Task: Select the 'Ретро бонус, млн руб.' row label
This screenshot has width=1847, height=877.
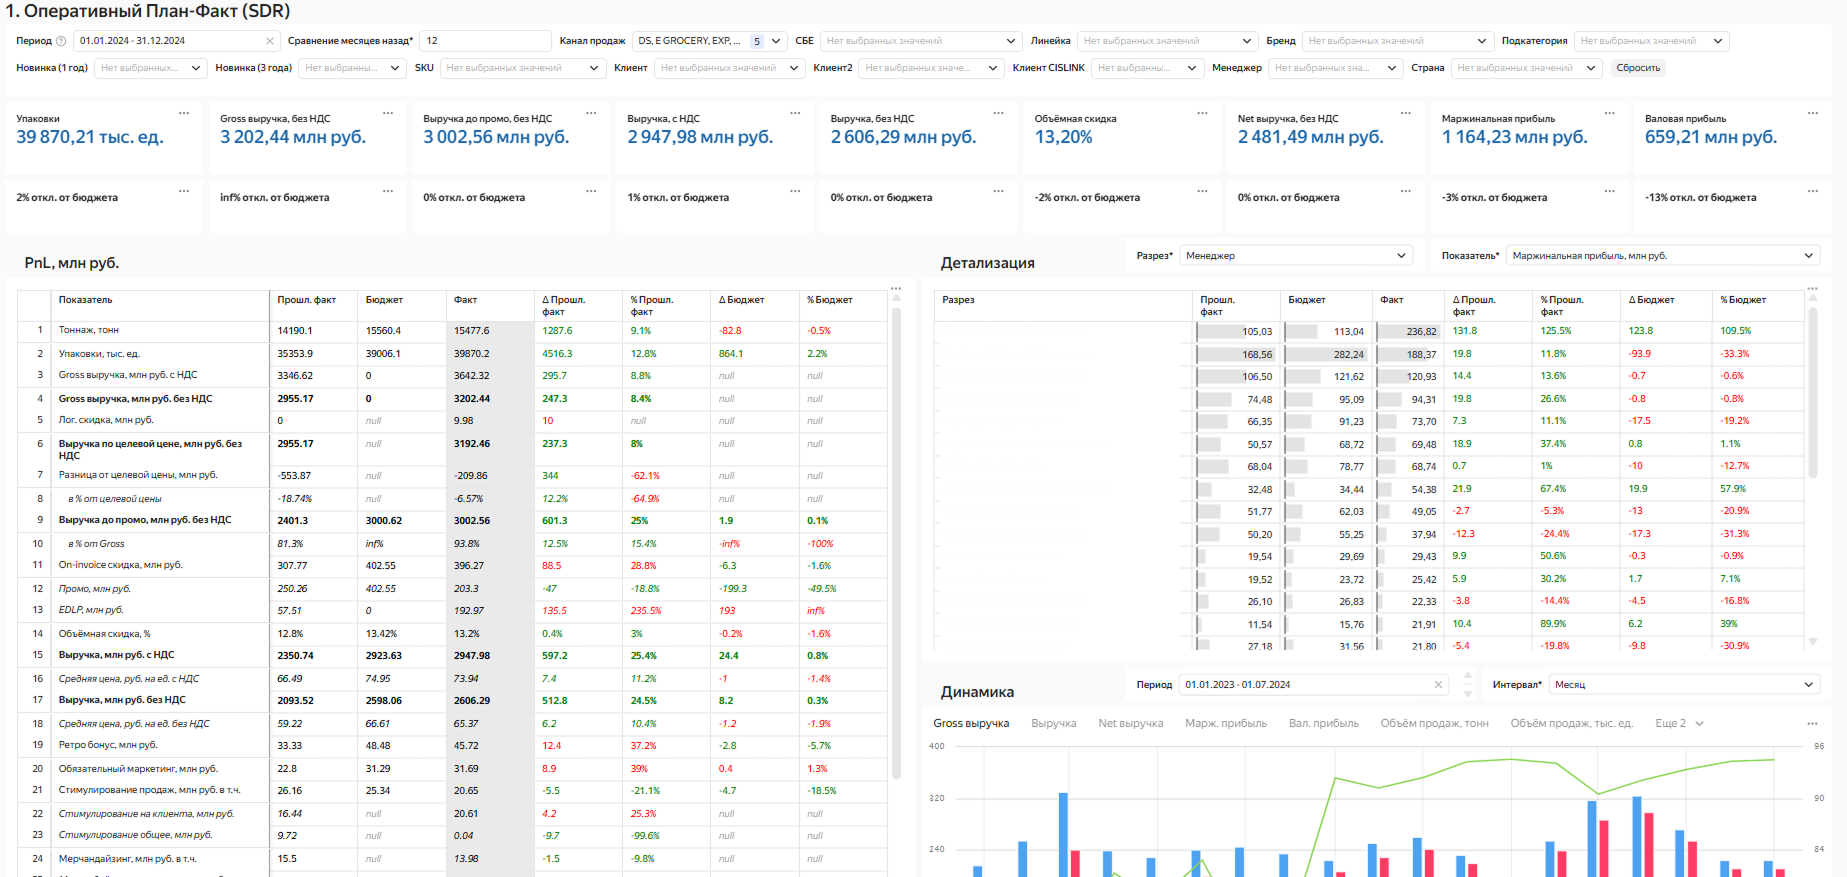Action: [x=108, y=745]
